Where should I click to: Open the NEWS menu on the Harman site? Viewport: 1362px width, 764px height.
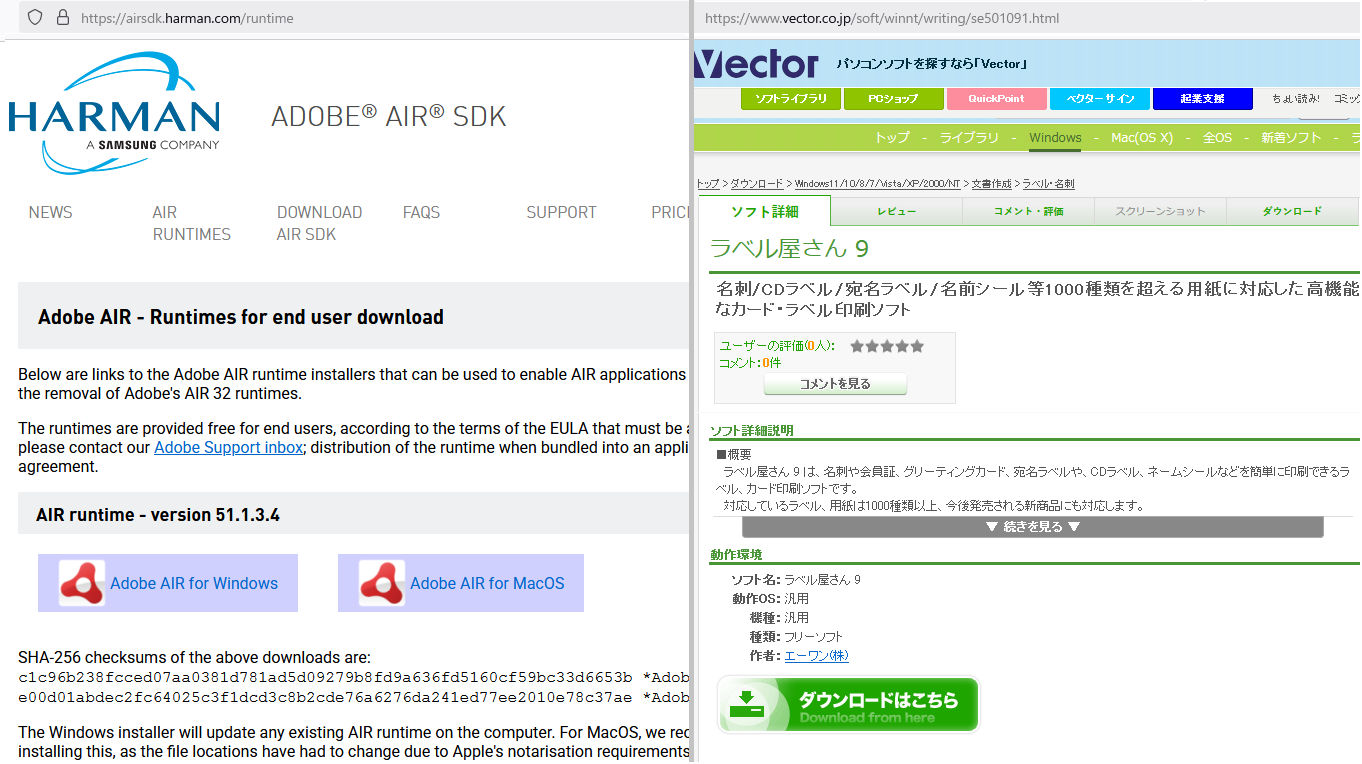click(x=50, y=212)
